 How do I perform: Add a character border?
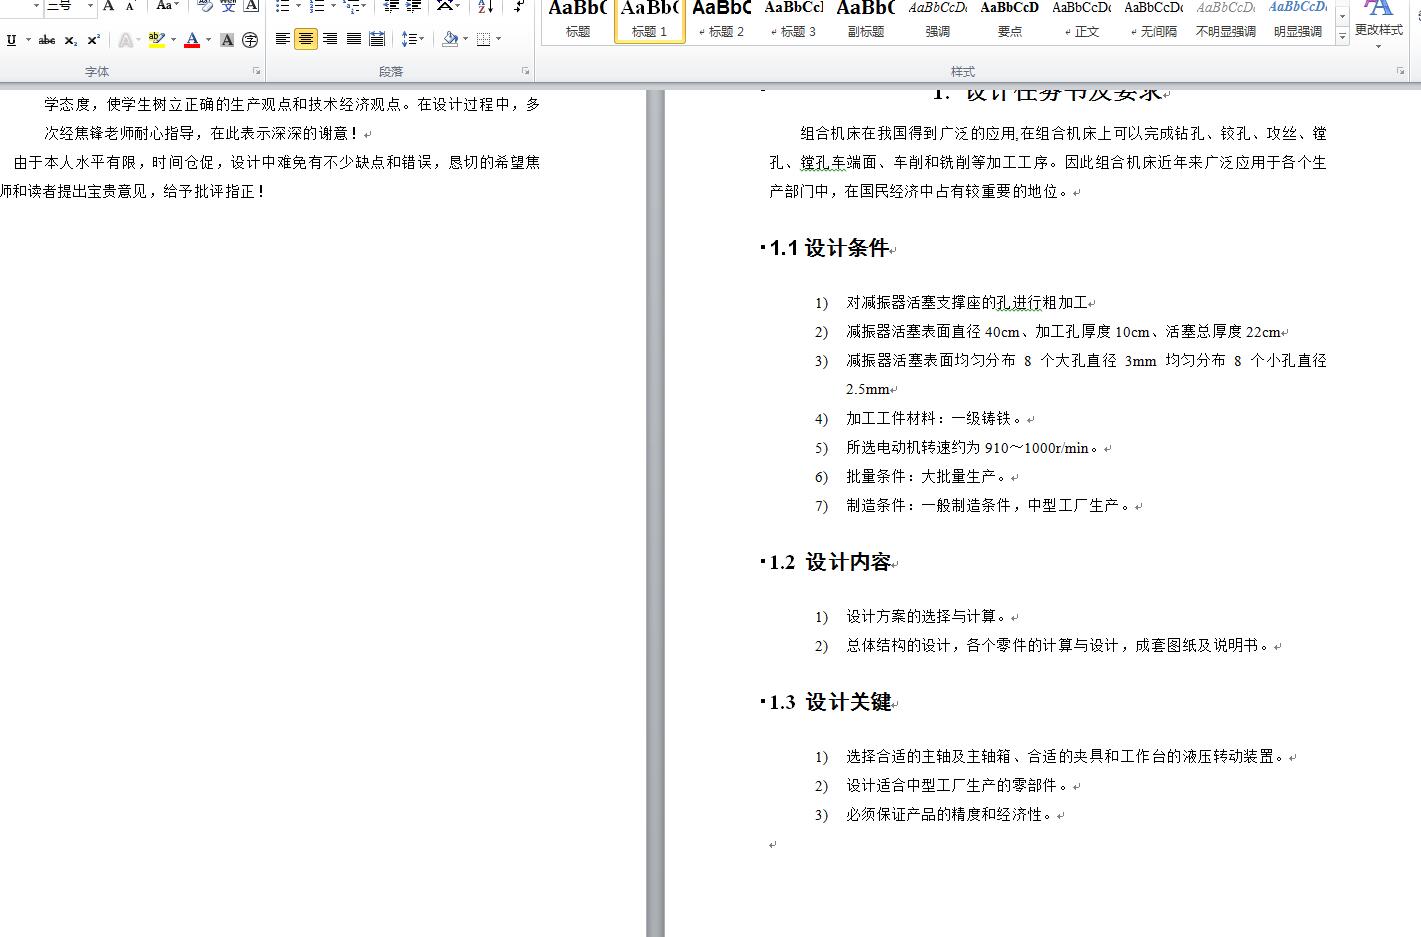coord(252,6)
